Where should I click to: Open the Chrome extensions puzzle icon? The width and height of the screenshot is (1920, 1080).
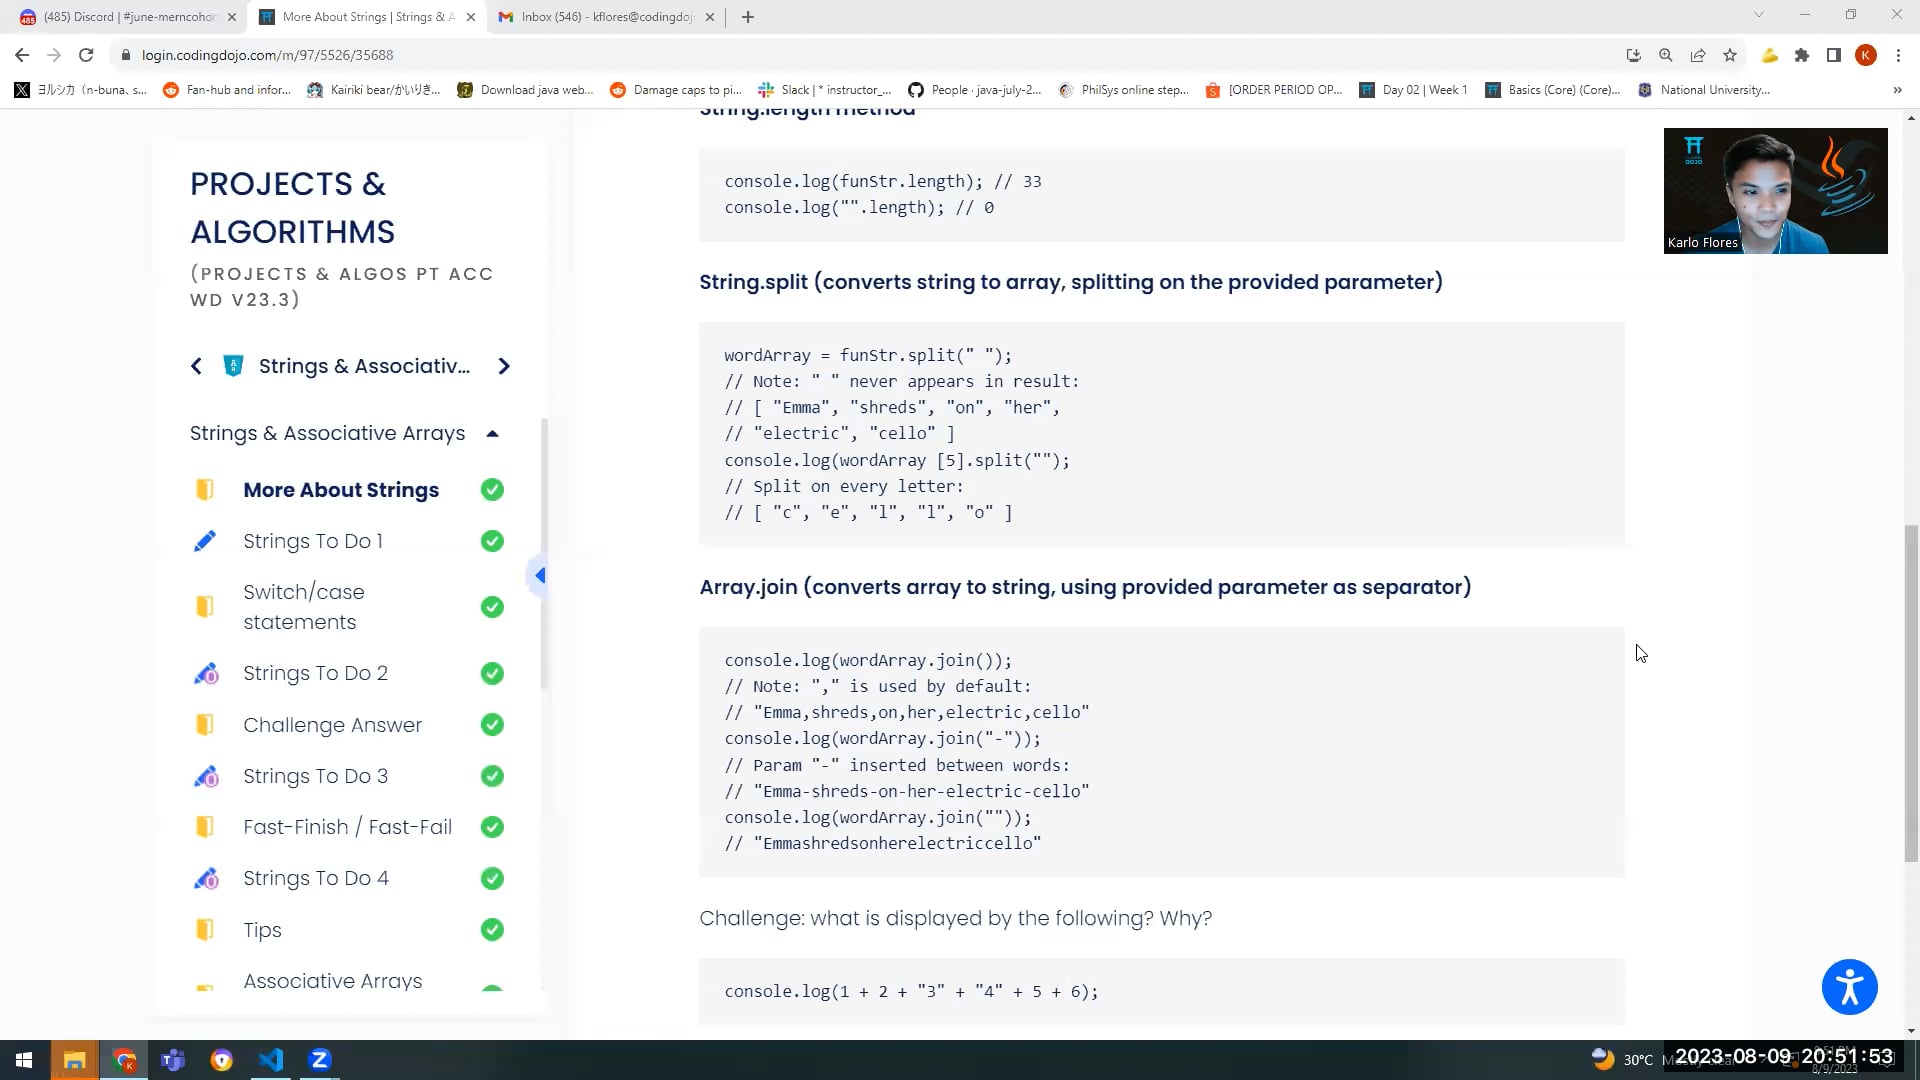(1802, 55)
